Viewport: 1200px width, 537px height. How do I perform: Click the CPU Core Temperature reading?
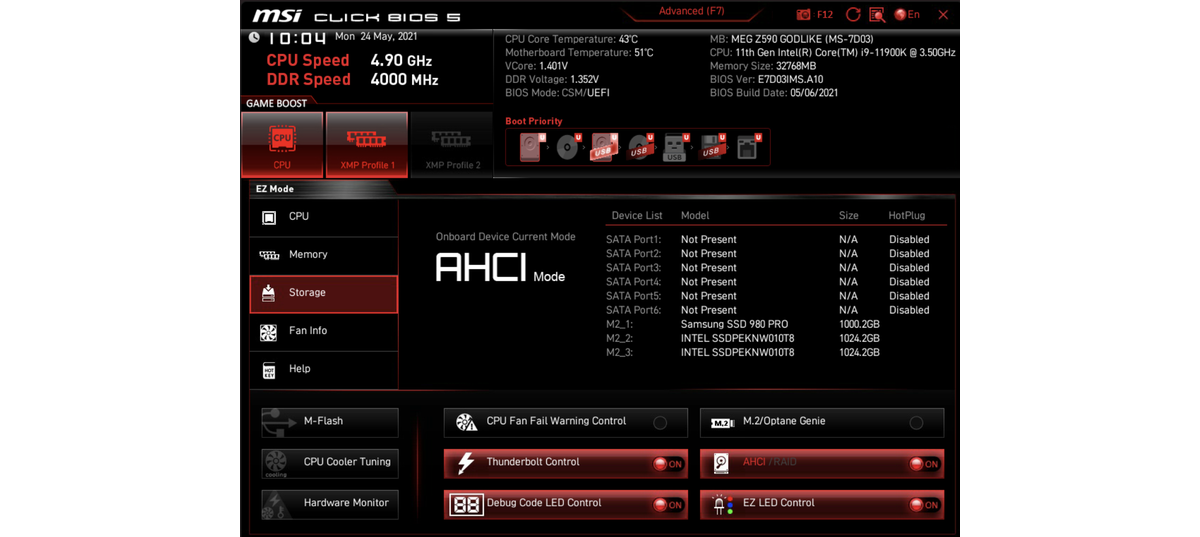point(571,39)
